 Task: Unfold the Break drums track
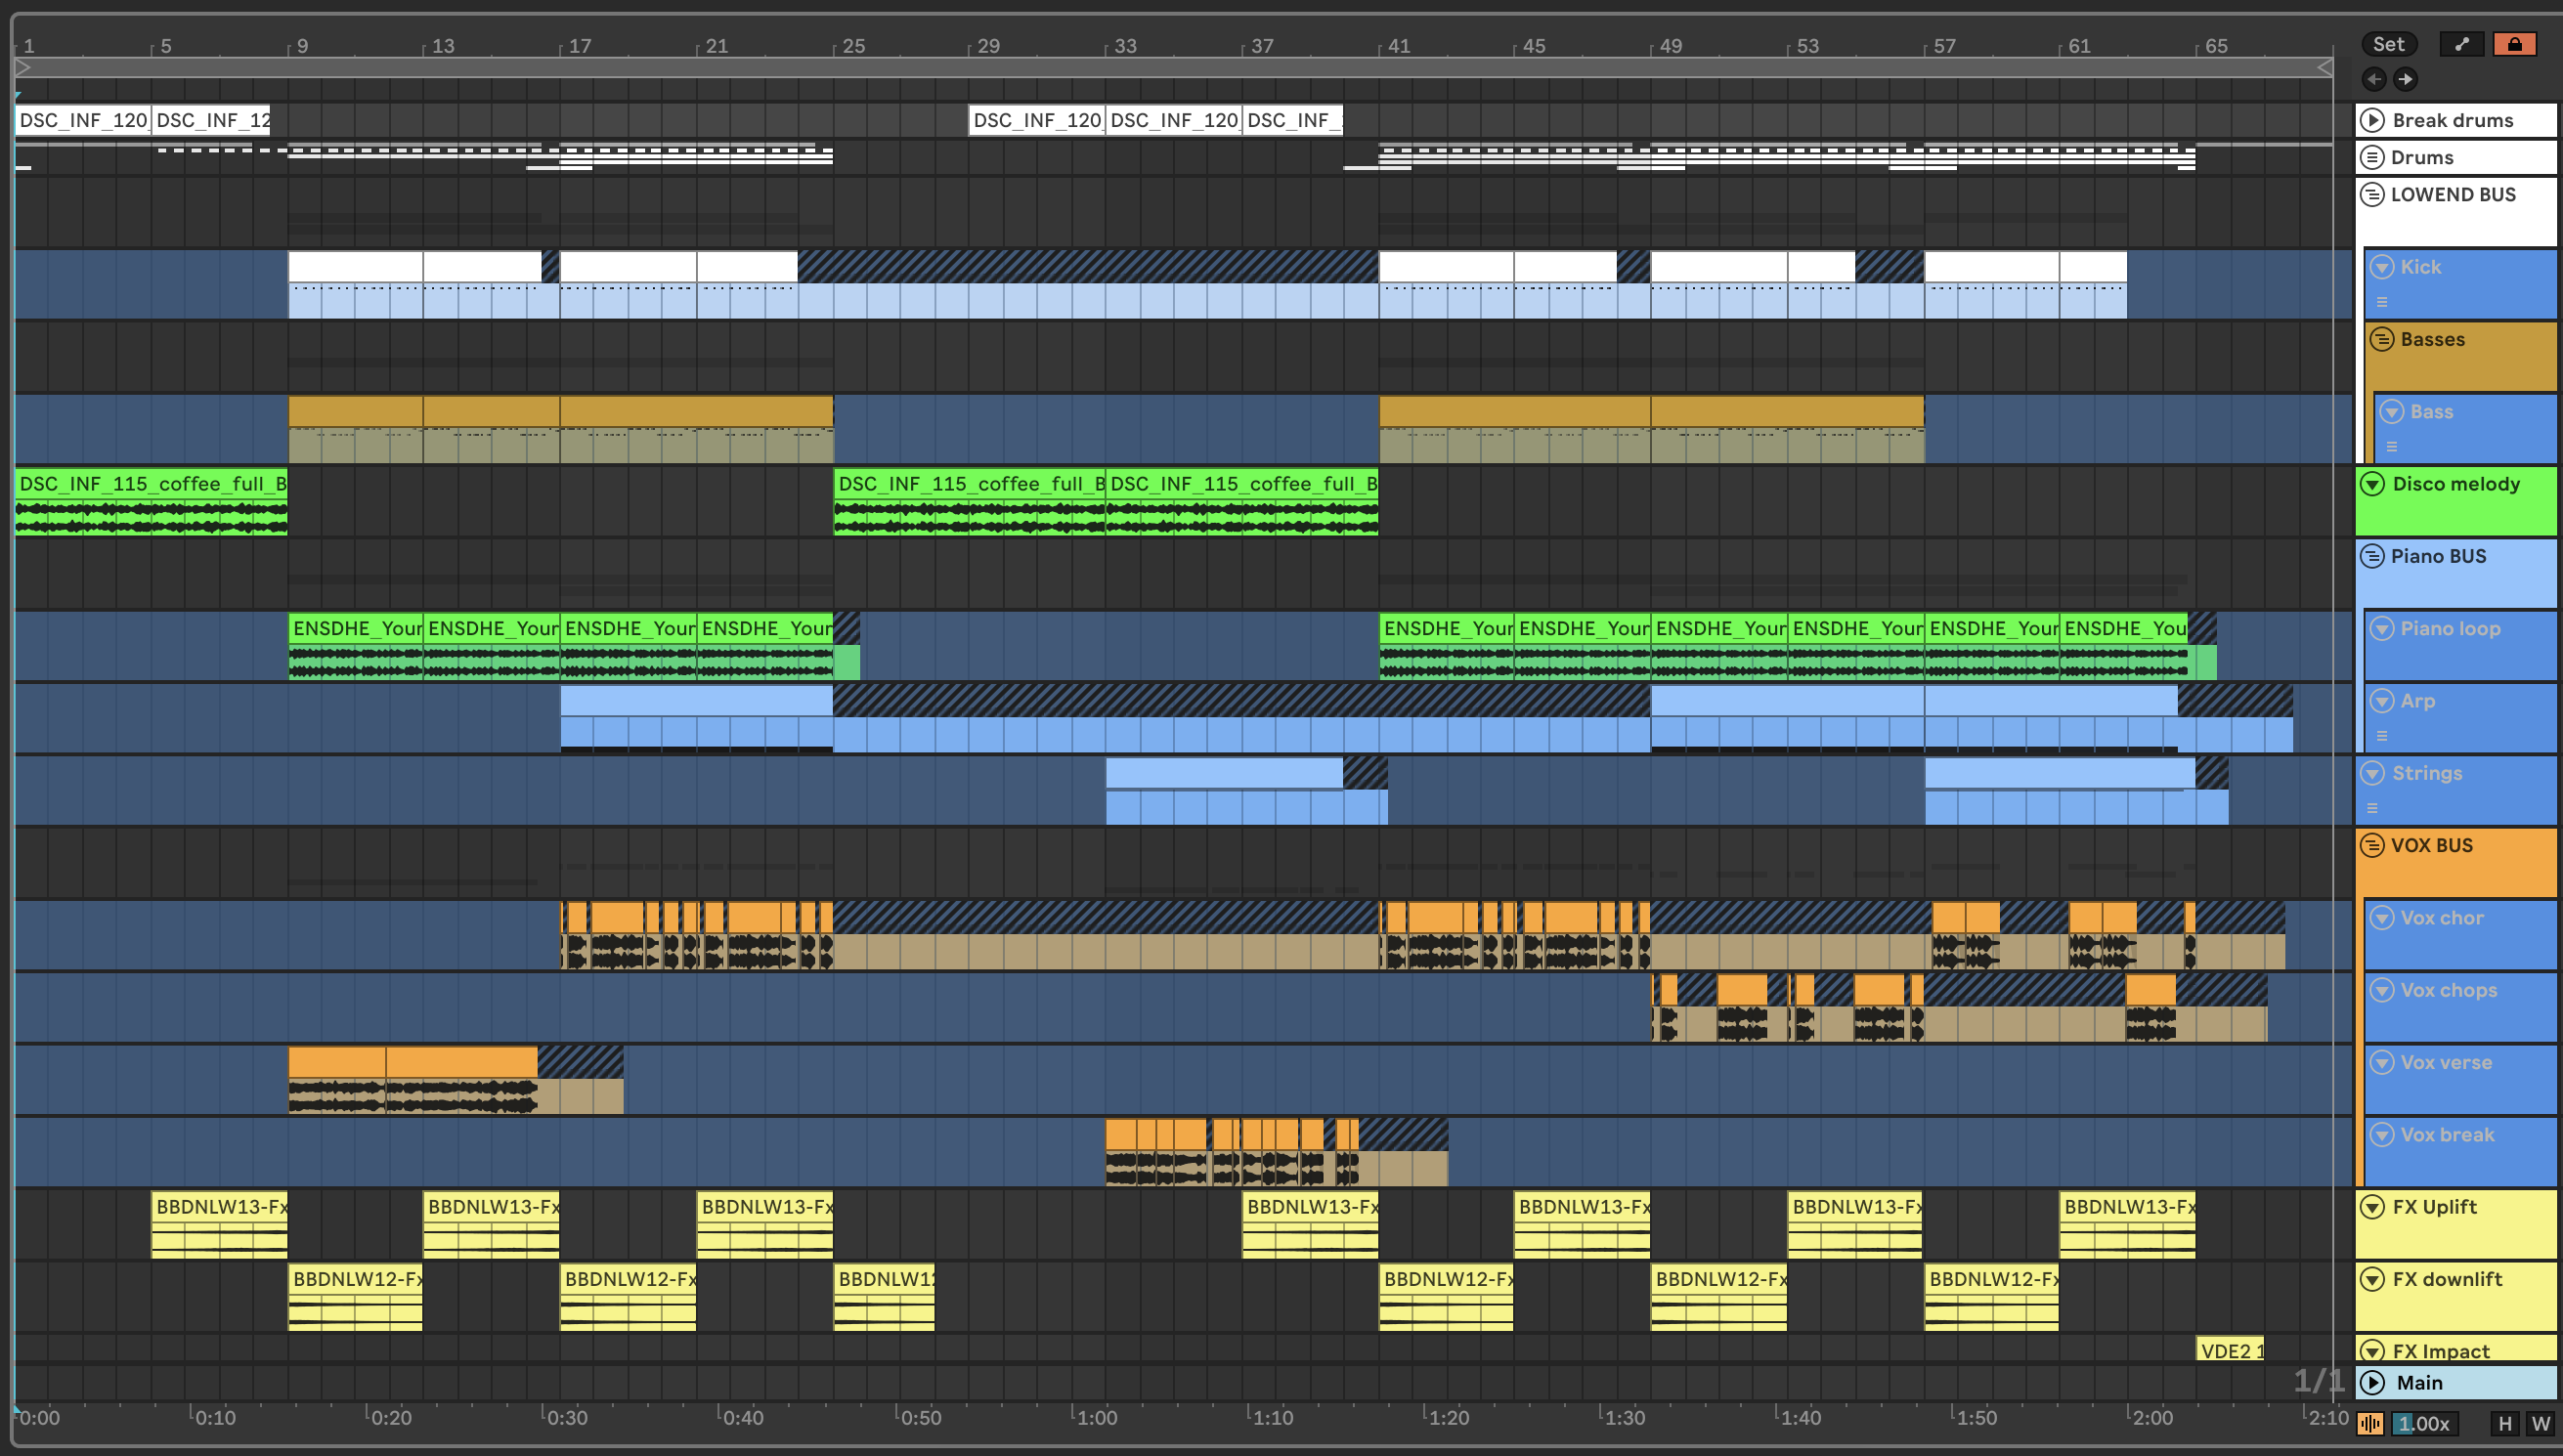tap(2372, 120)
